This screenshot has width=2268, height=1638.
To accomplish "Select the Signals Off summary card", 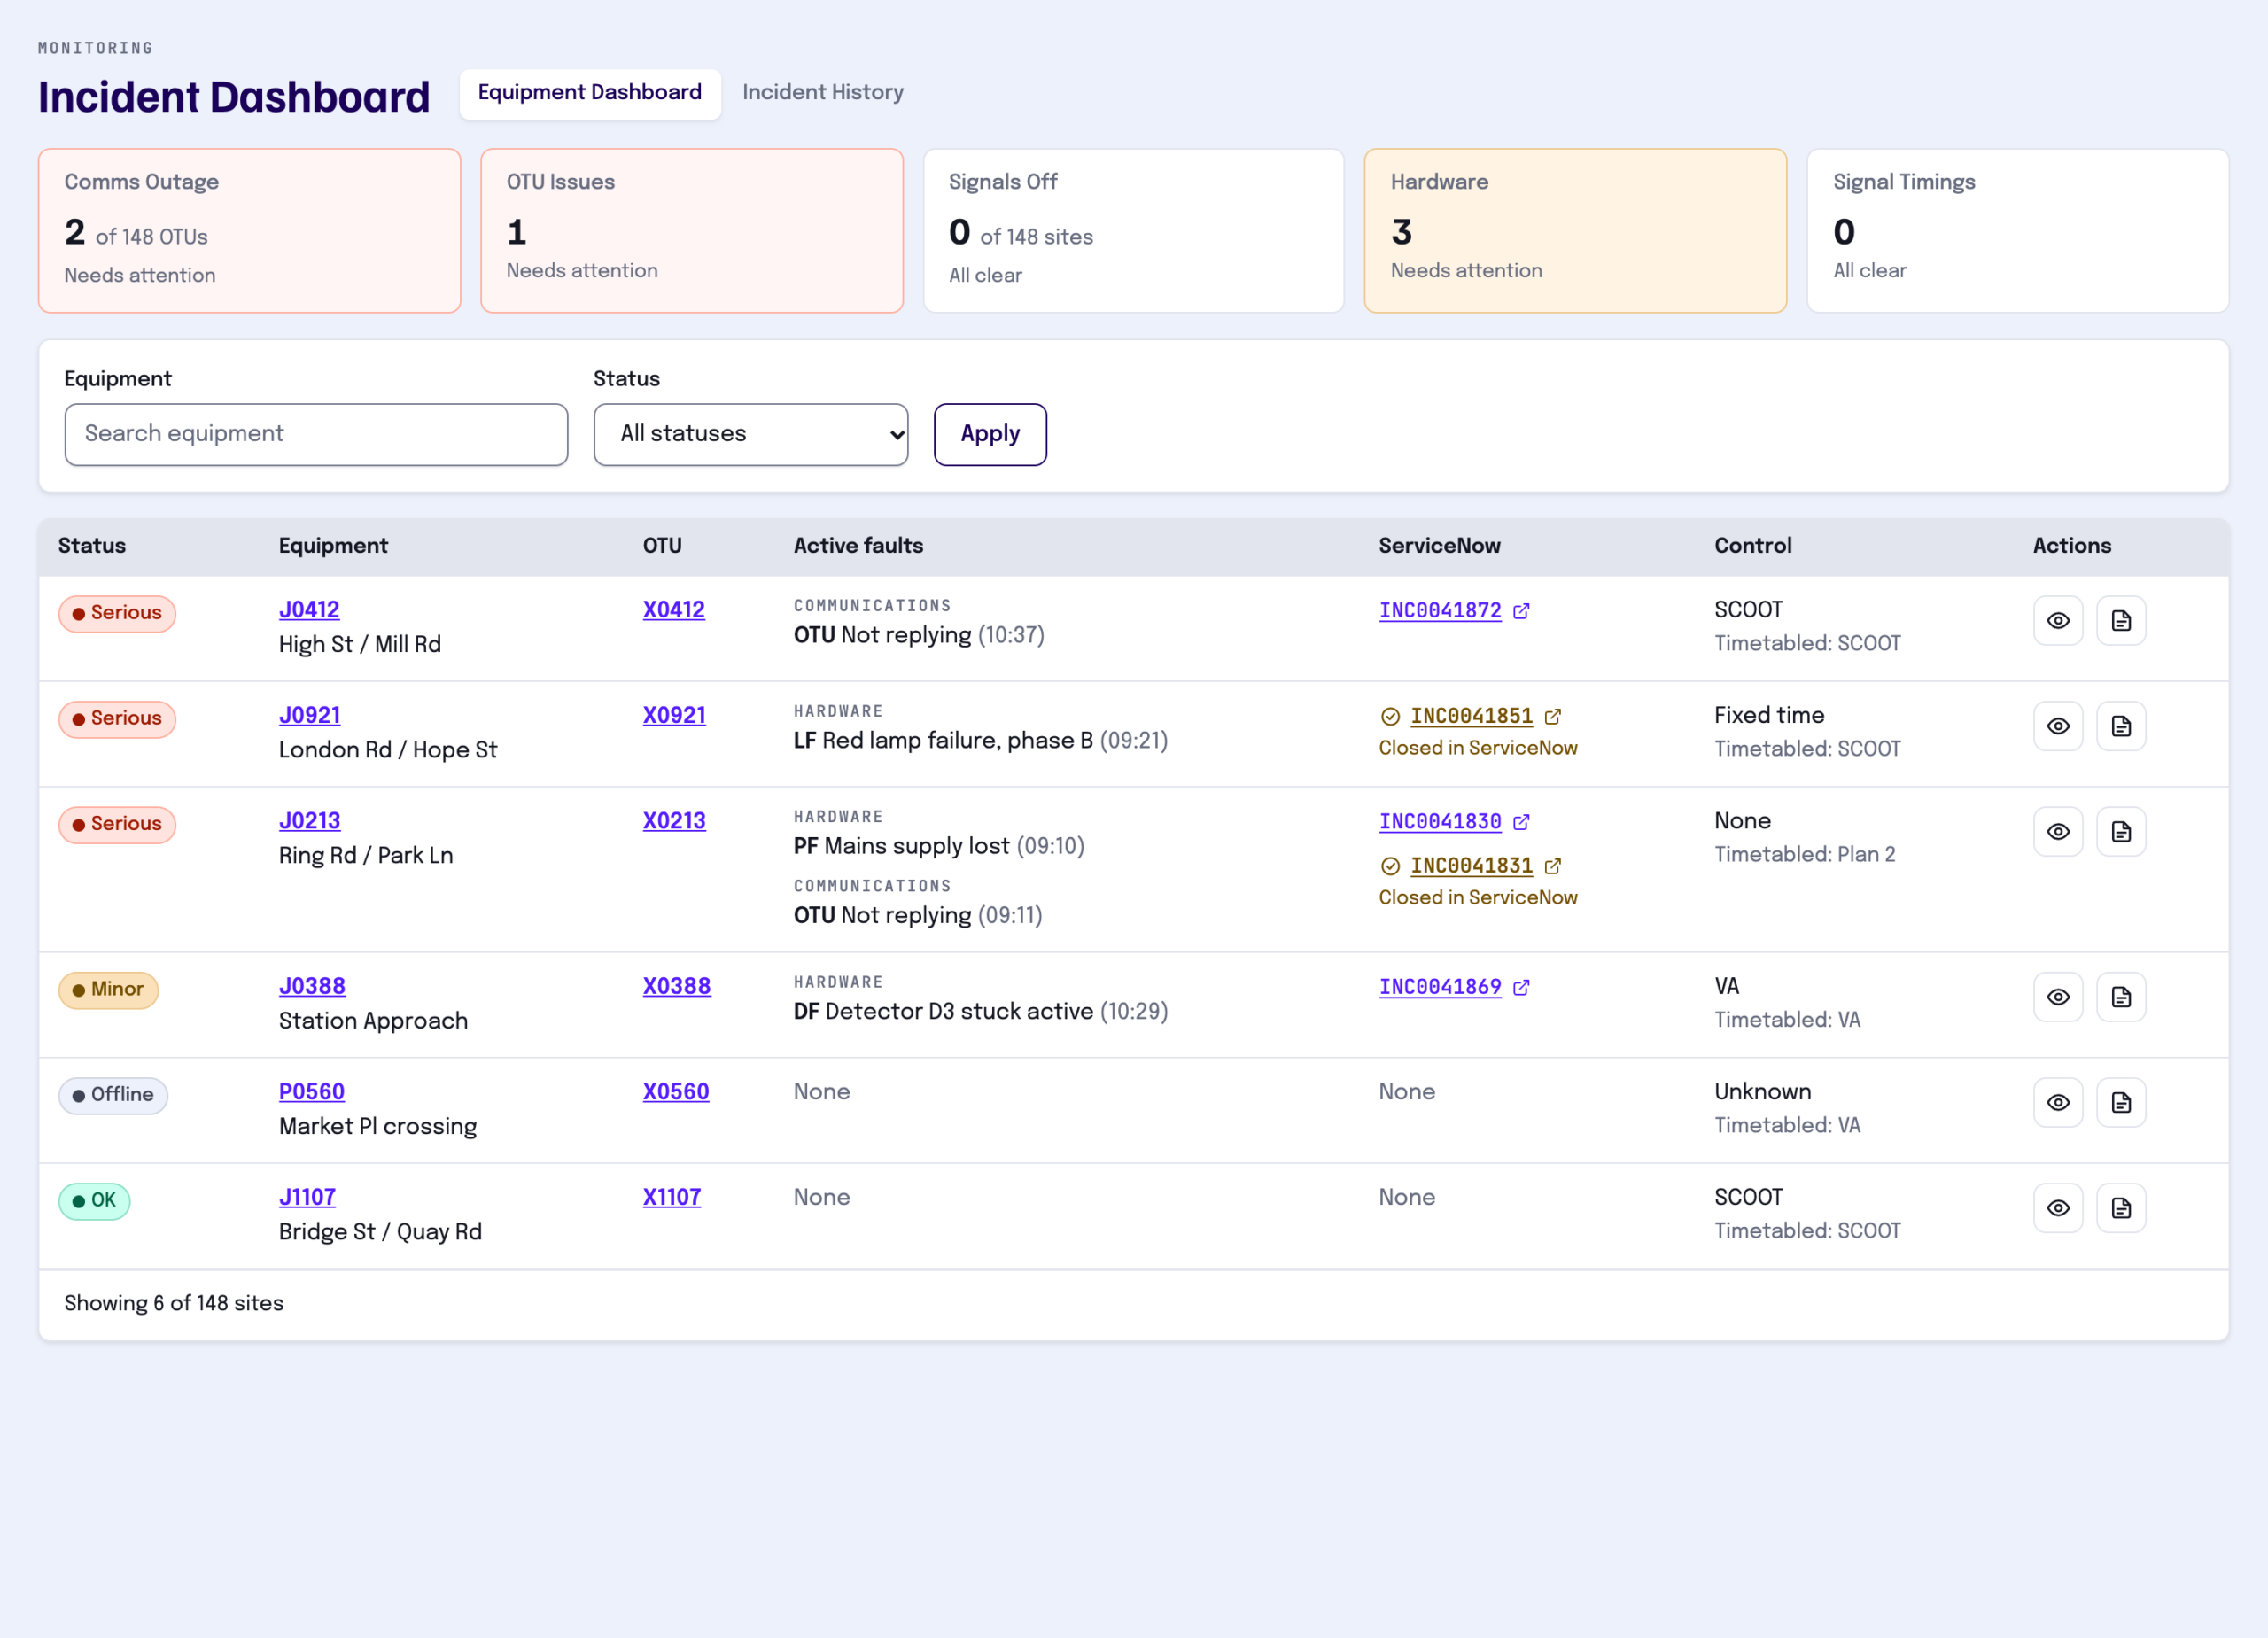I will (1134, 231).
